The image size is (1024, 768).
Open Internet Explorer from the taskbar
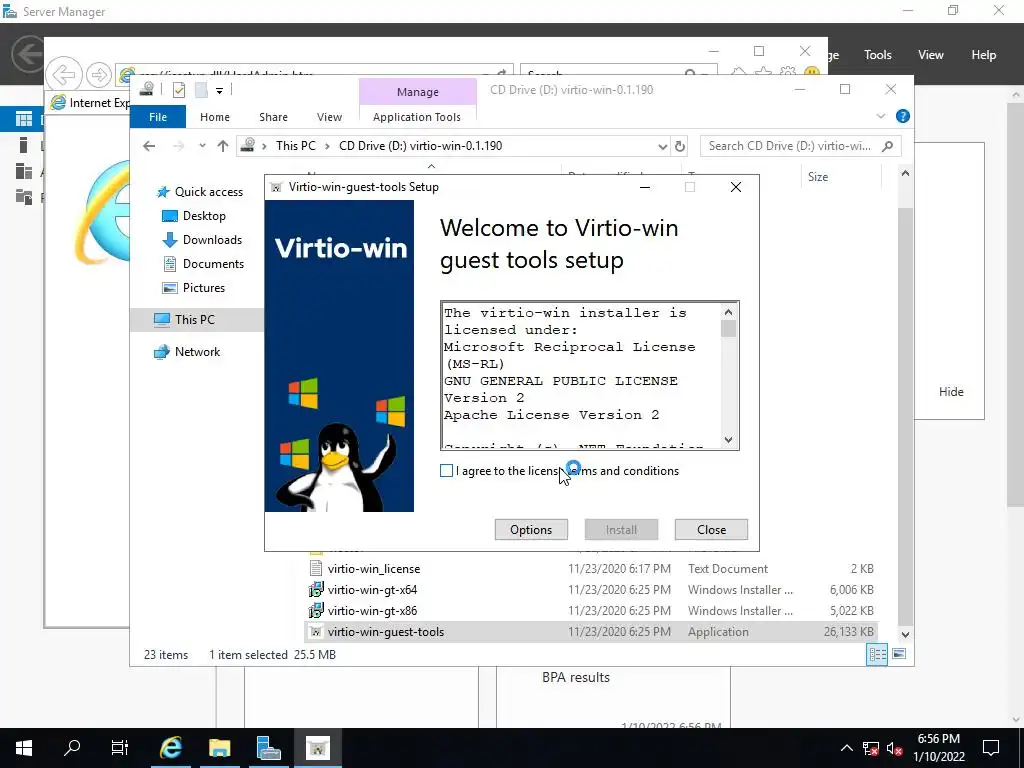click(x=171, y=748)
